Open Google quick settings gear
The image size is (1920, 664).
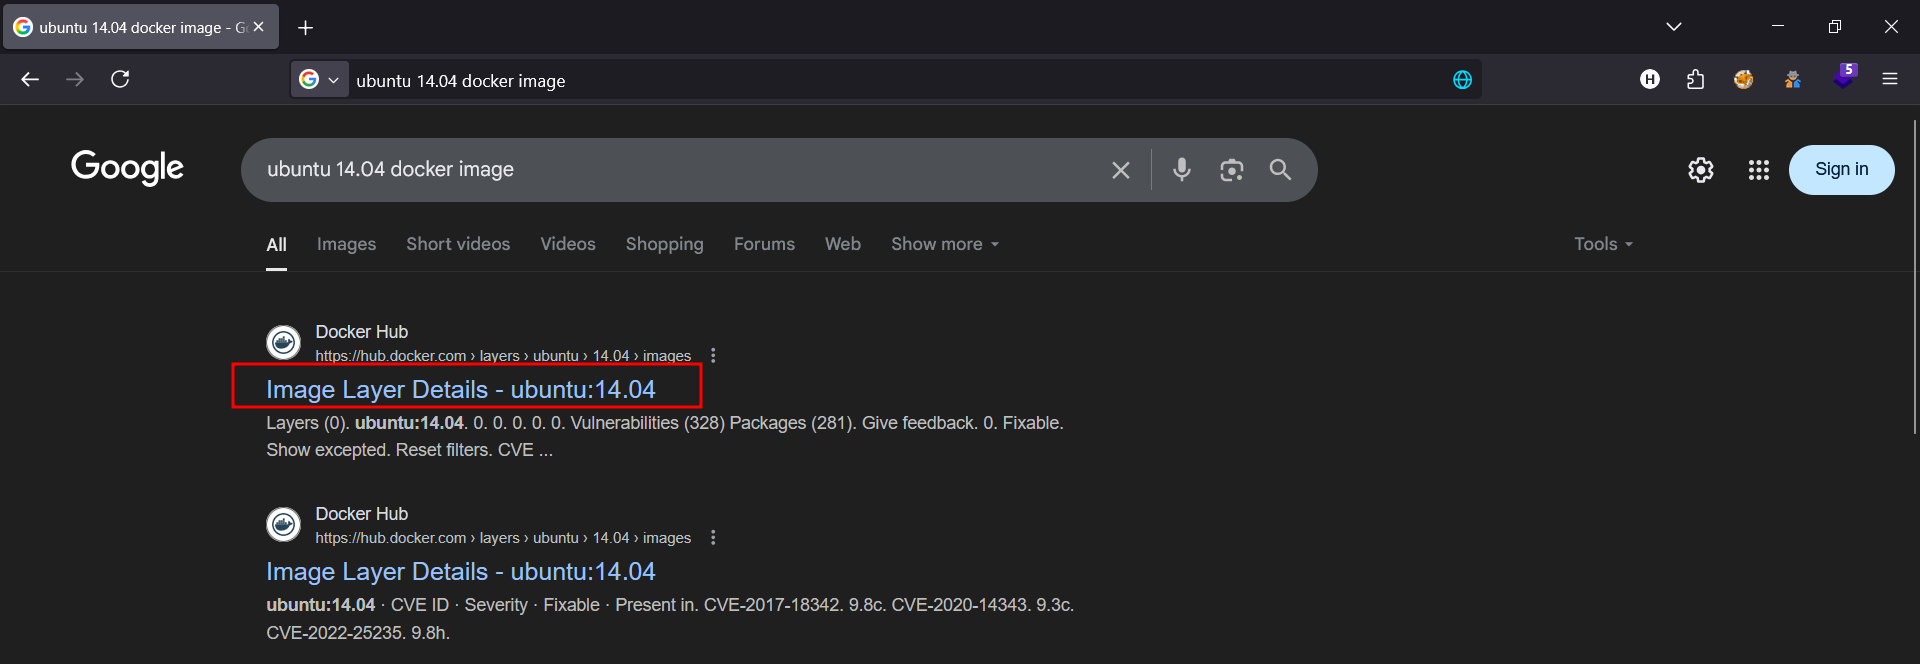point(1700,170)
